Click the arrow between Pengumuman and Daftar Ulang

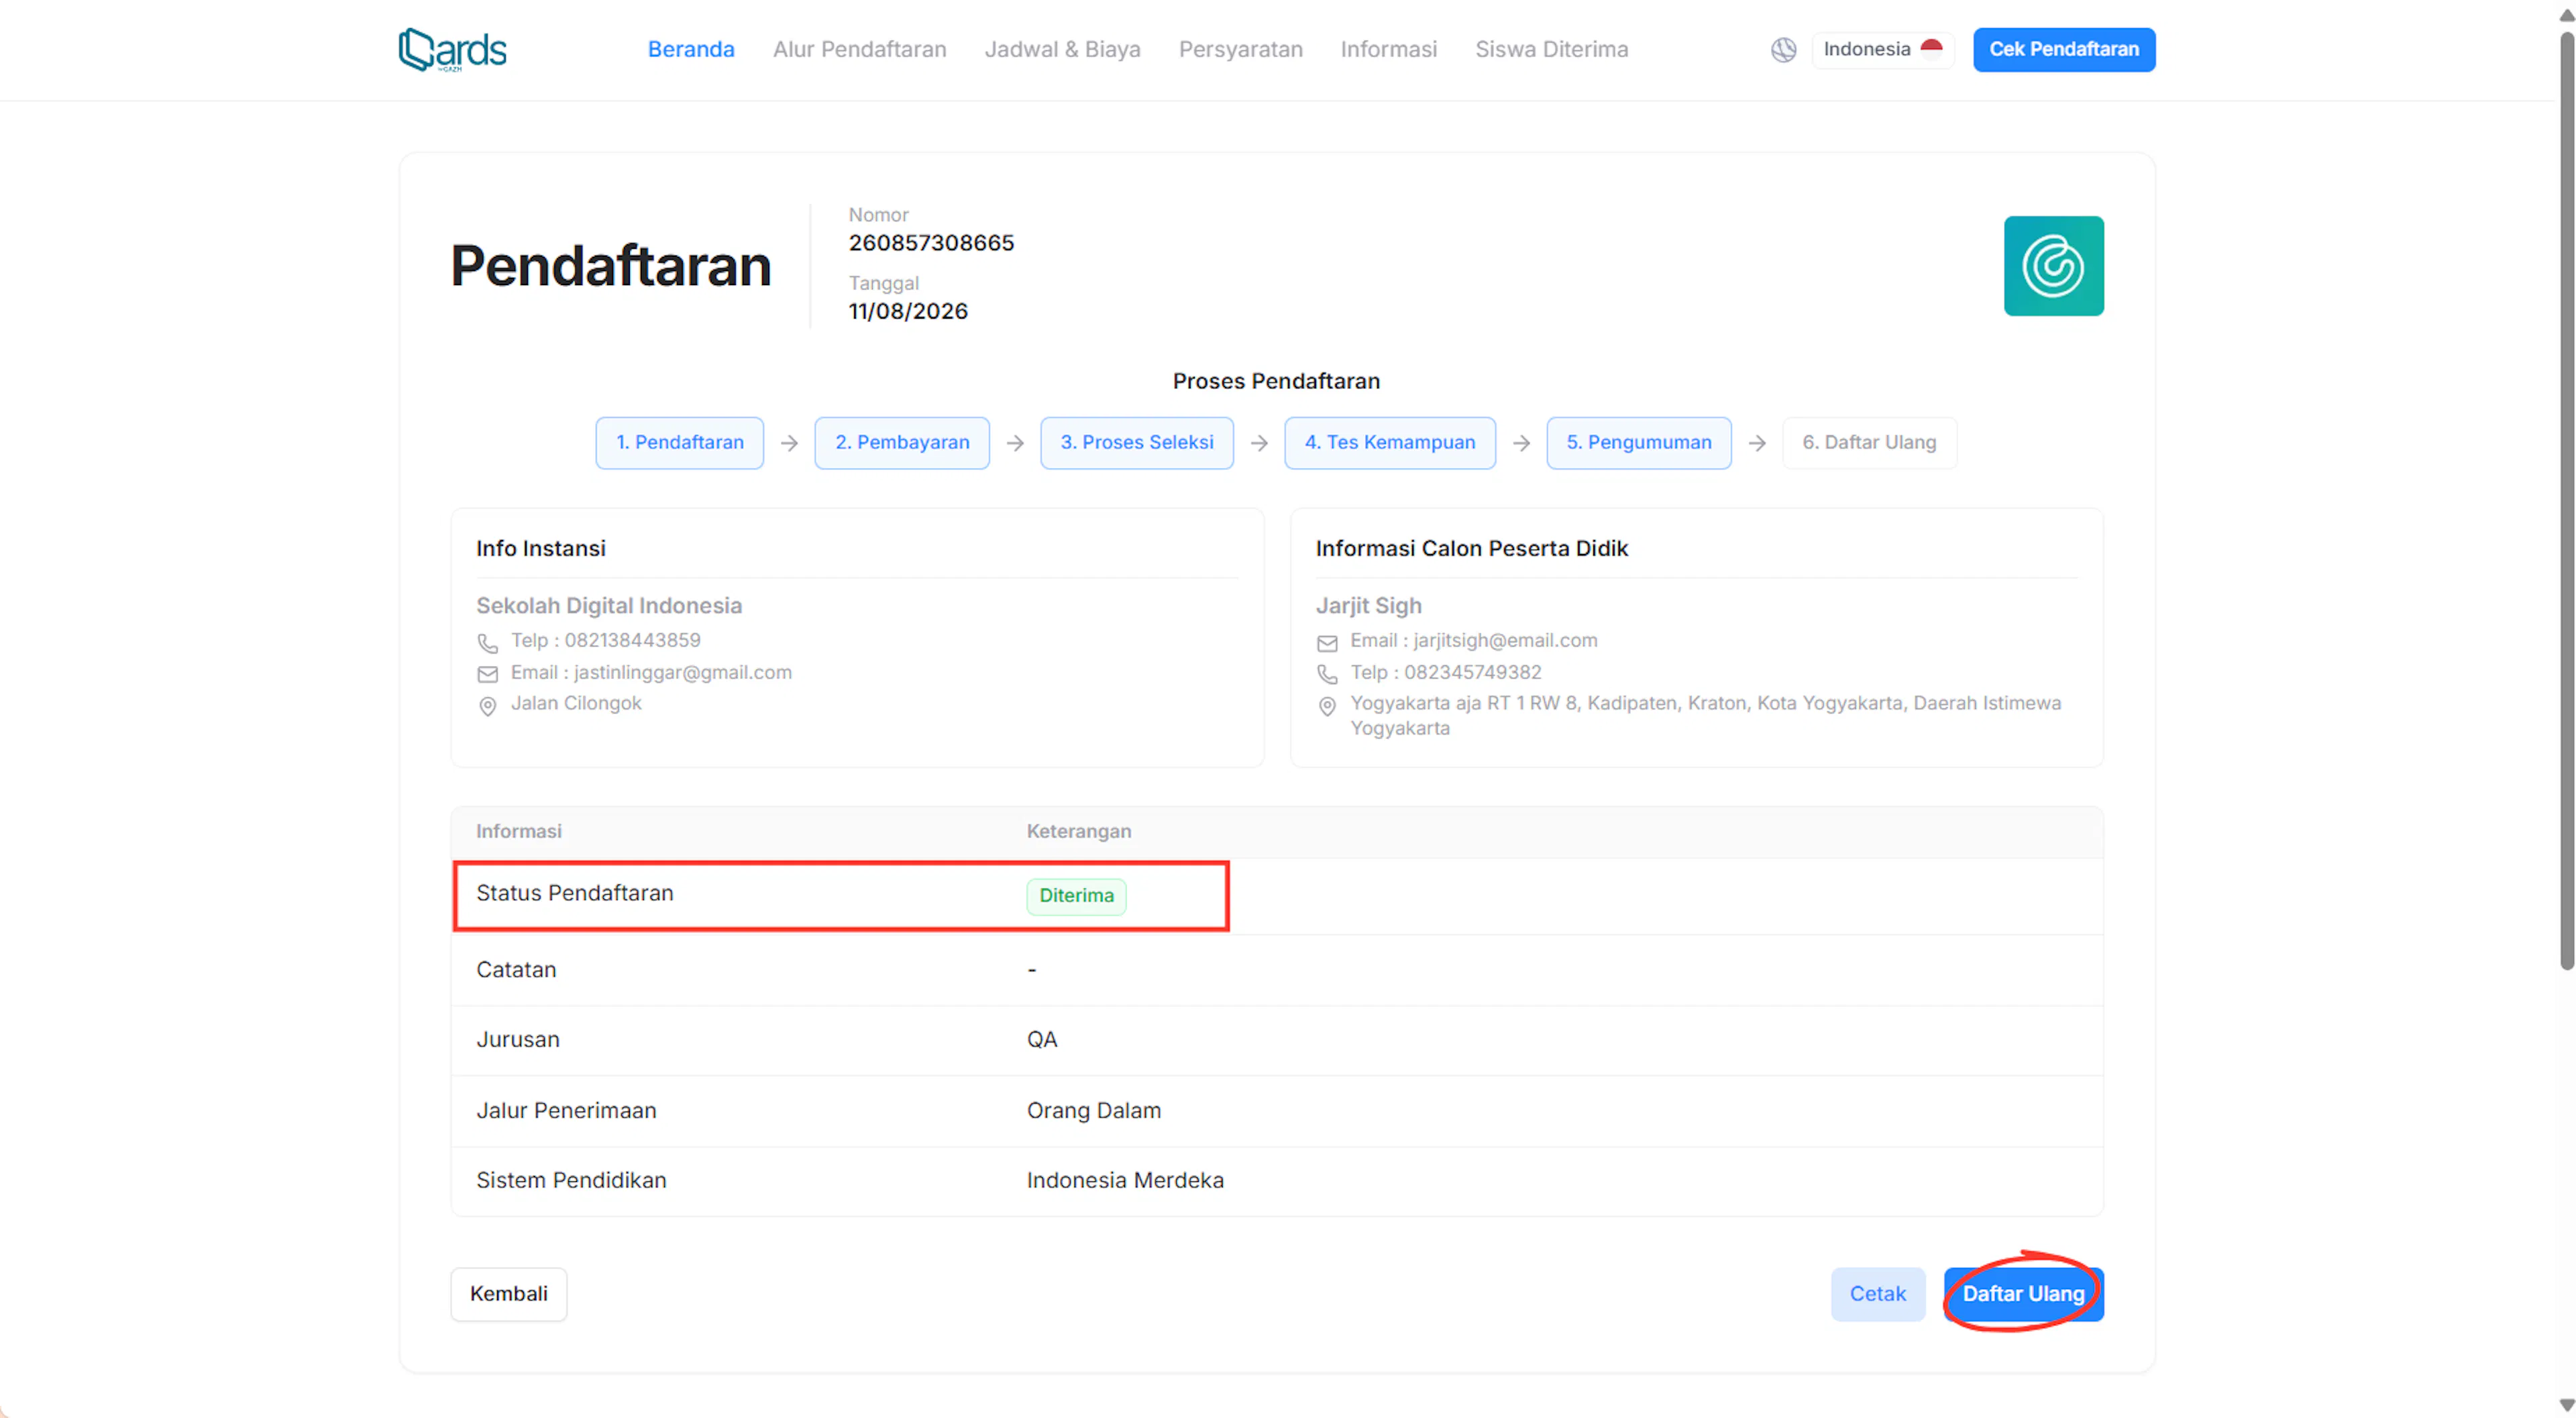[1757, 443]
